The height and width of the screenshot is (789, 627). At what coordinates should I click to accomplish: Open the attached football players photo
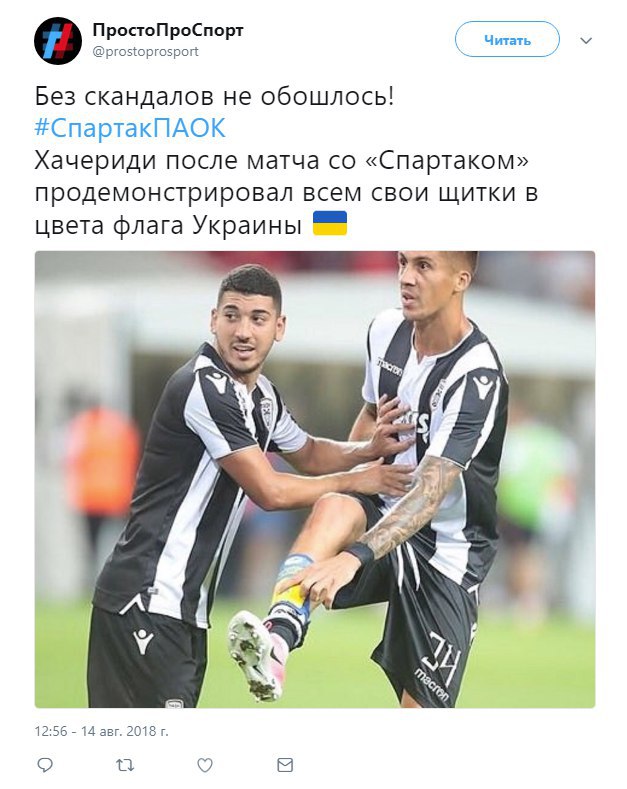coord(315,480)
